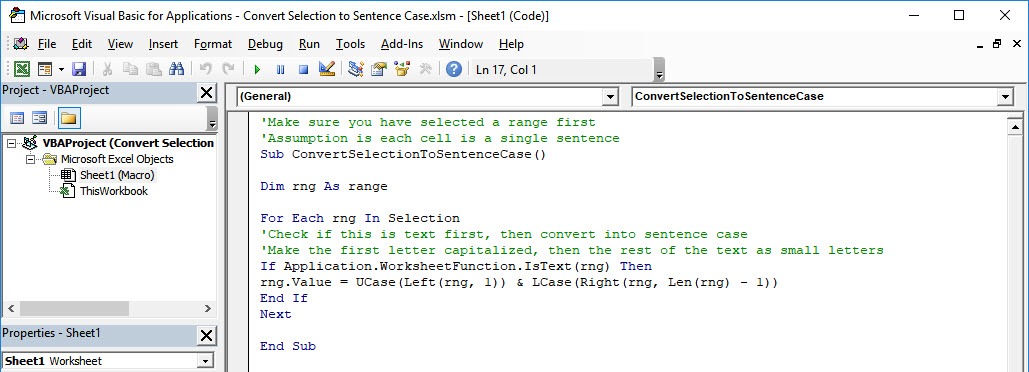Open Find with the binoculars icon

point(176,69)
